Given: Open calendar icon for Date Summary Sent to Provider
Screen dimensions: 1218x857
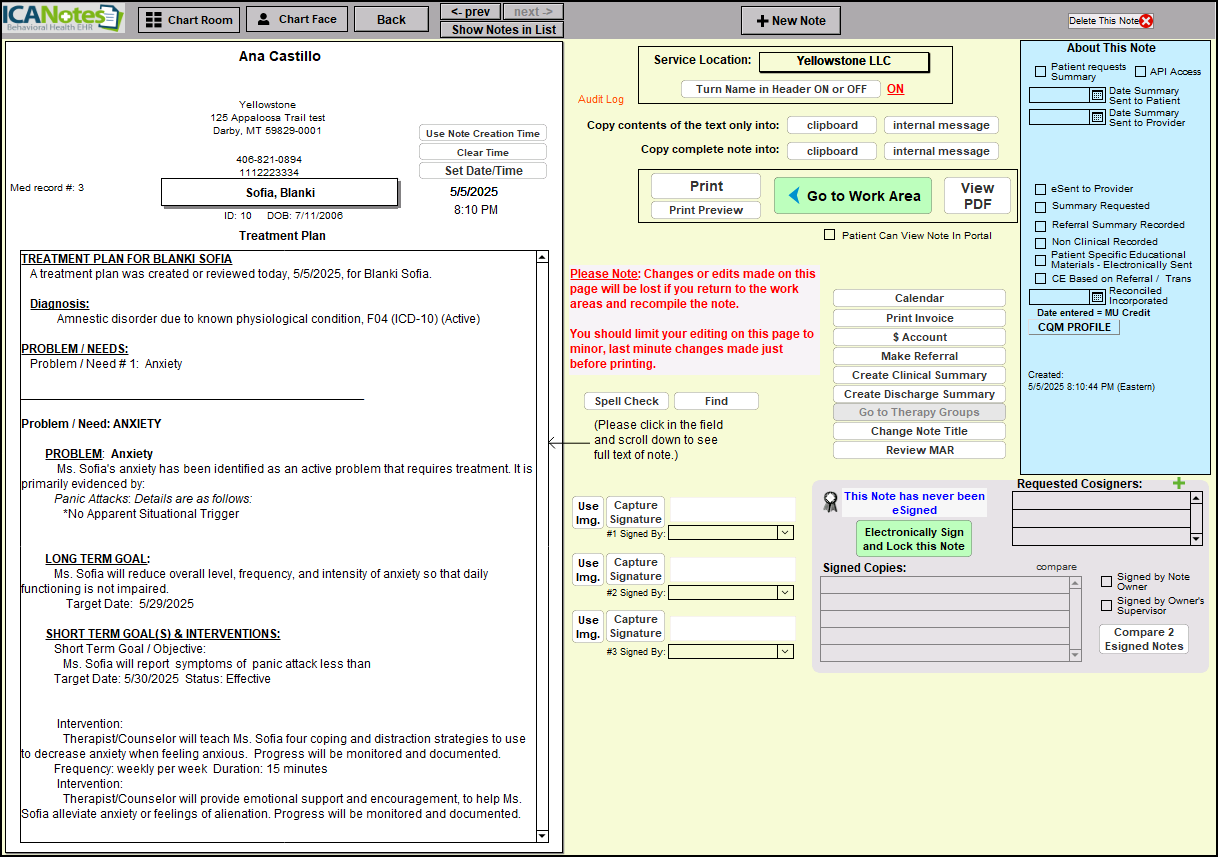Looking at the screenshot, I should coord(1097,117).
